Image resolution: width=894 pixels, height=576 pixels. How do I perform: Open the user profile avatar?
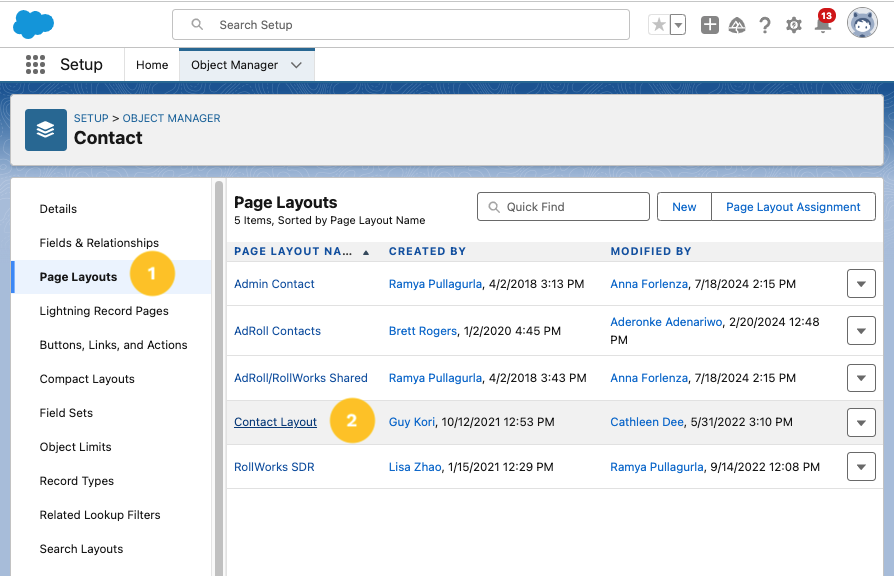[861, 24]
